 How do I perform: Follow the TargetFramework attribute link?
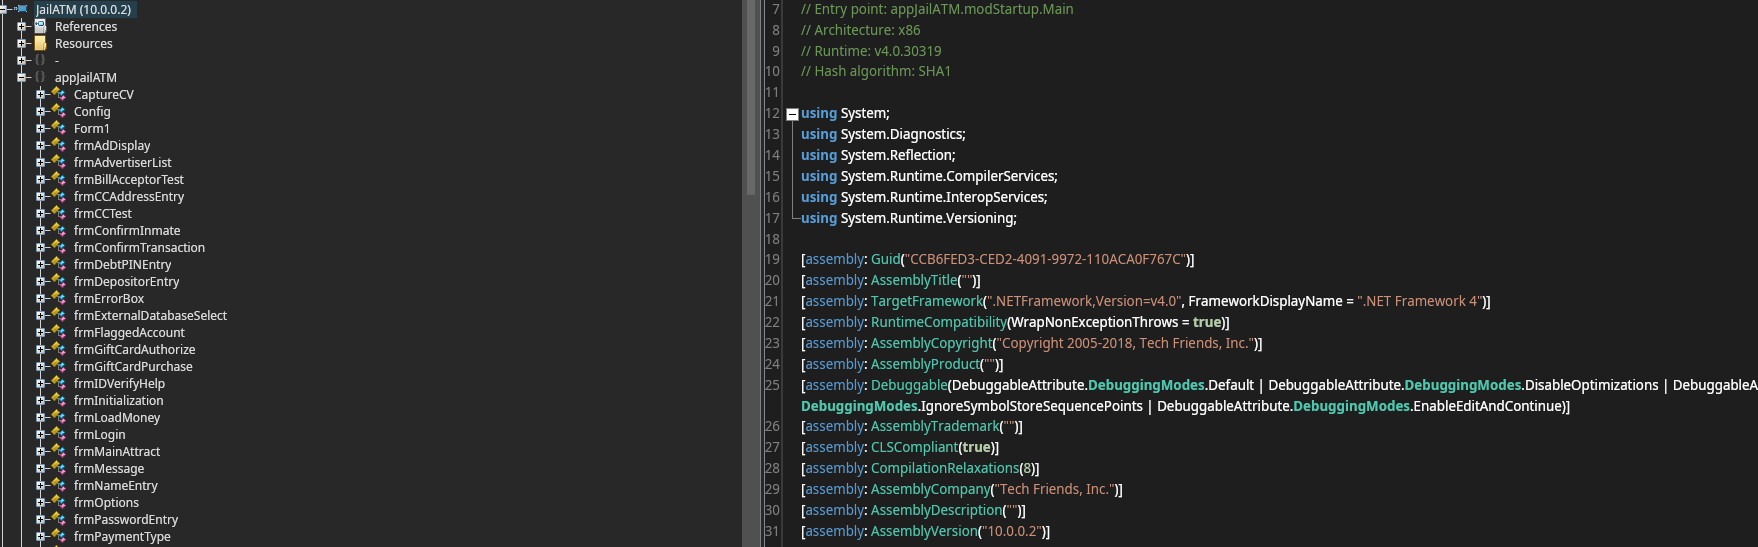click(x=927, y=301)
